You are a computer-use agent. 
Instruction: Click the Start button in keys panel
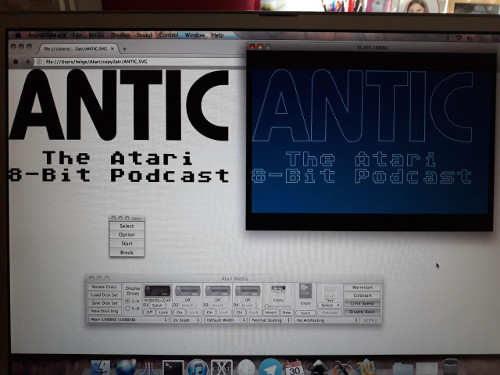coord(127,243)
